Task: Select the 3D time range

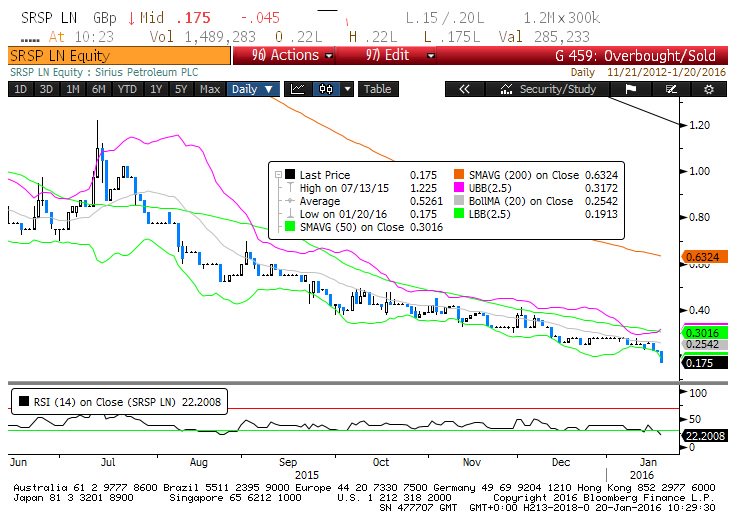Action: 46,89
